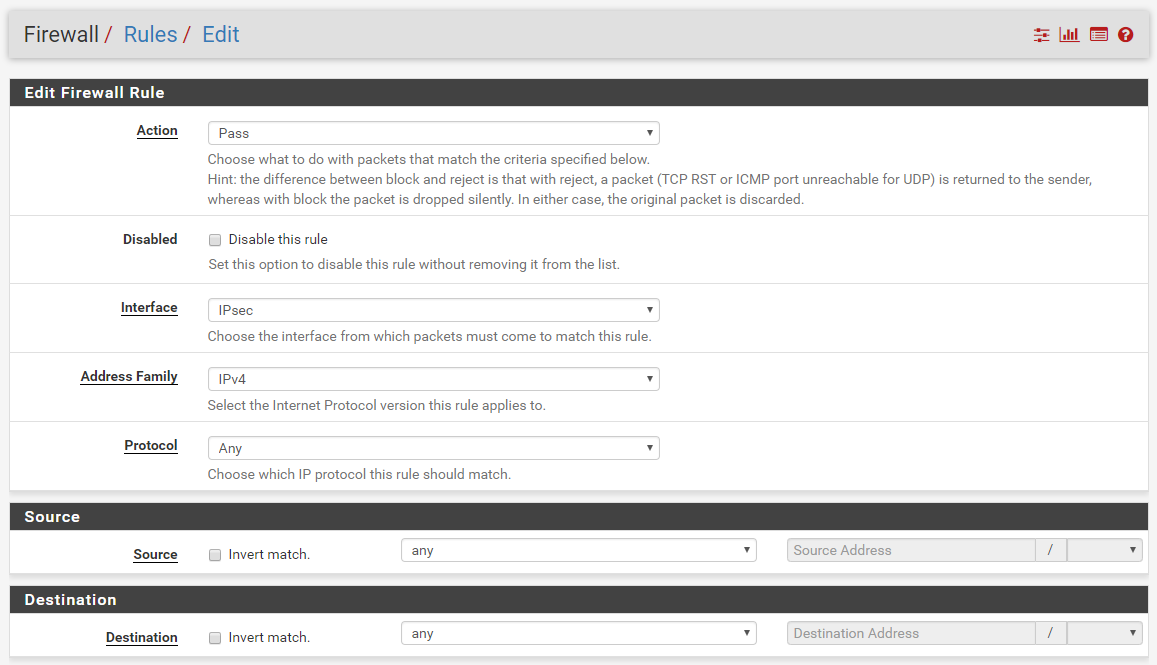The height and width of the screenshot is (665, 1157).
Task: Click the underlined Destination label
Action: coord(142,638)
